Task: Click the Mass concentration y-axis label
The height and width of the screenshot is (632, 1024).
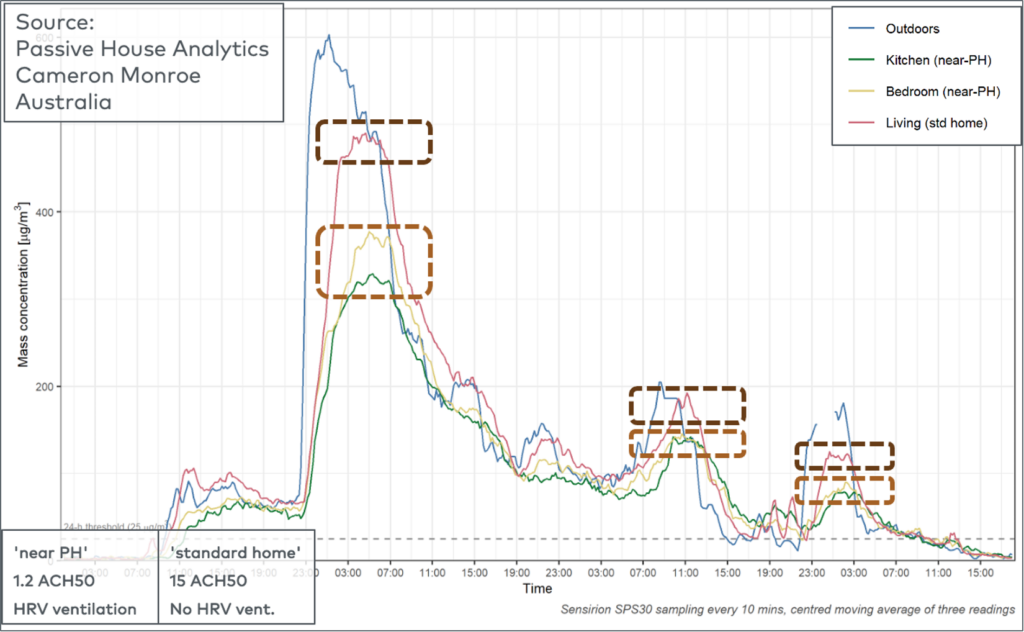Action: (x=22, y=285)
